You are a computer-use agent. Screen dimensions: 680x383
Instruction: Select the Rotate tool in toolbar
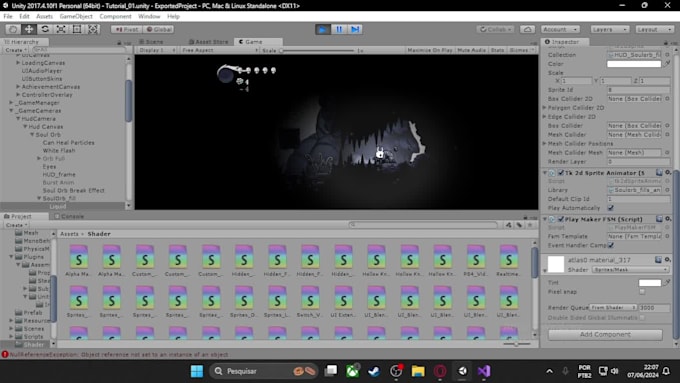45,29
